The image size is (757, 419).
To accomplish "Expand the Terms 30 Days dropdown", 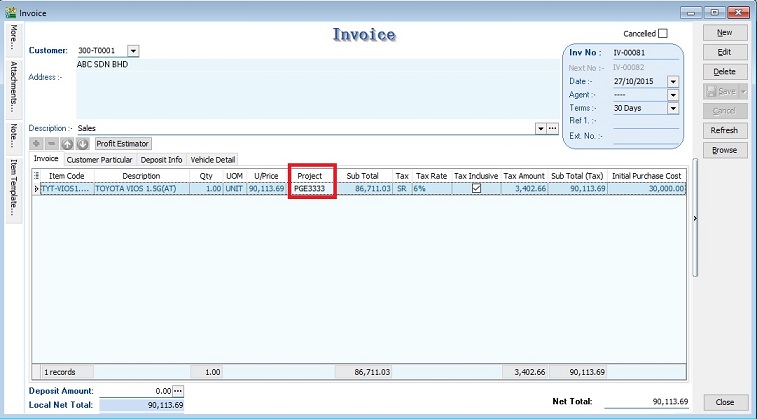I will tap(673, 108).
